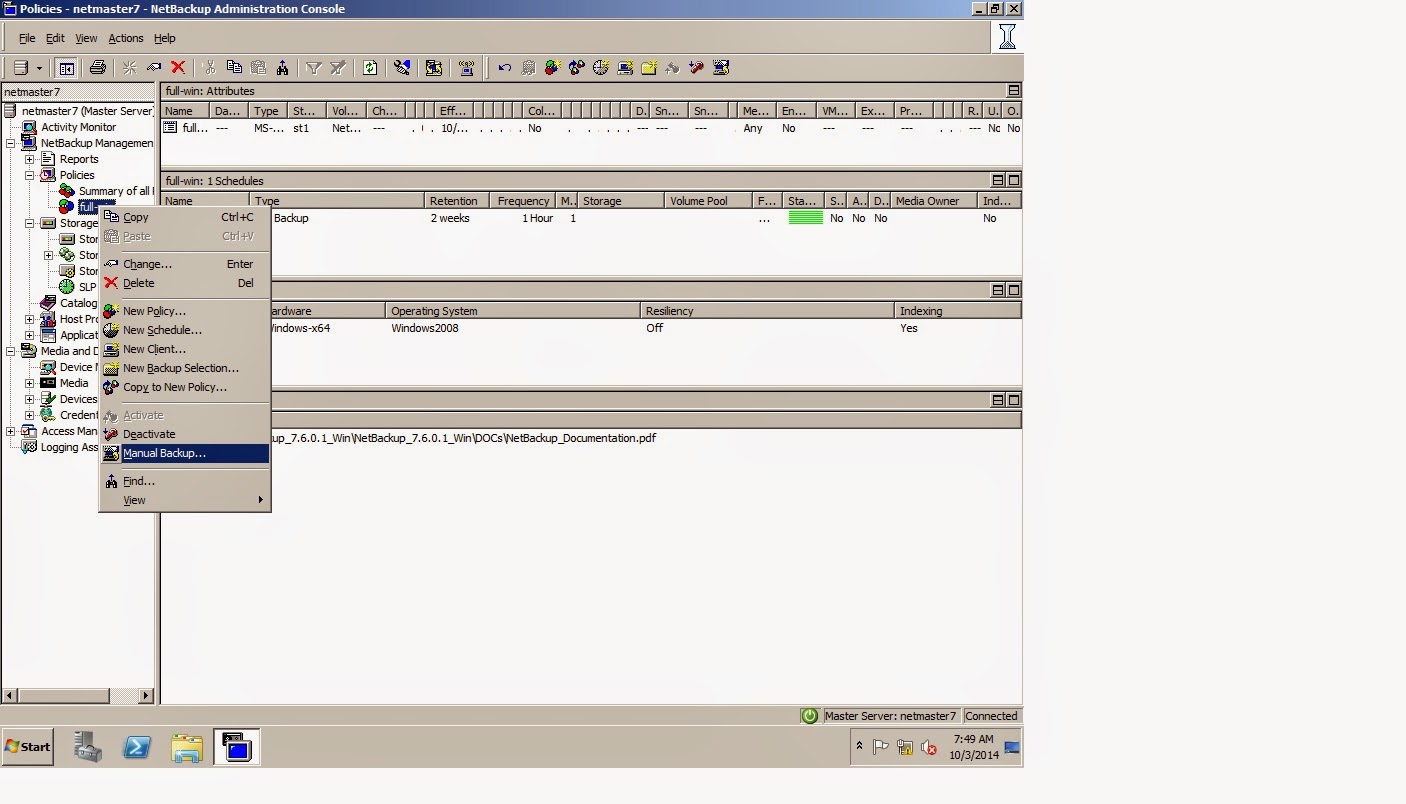Click the red Delete X toolbar icon
This screenshot has height=804, width=1406.
179,67
